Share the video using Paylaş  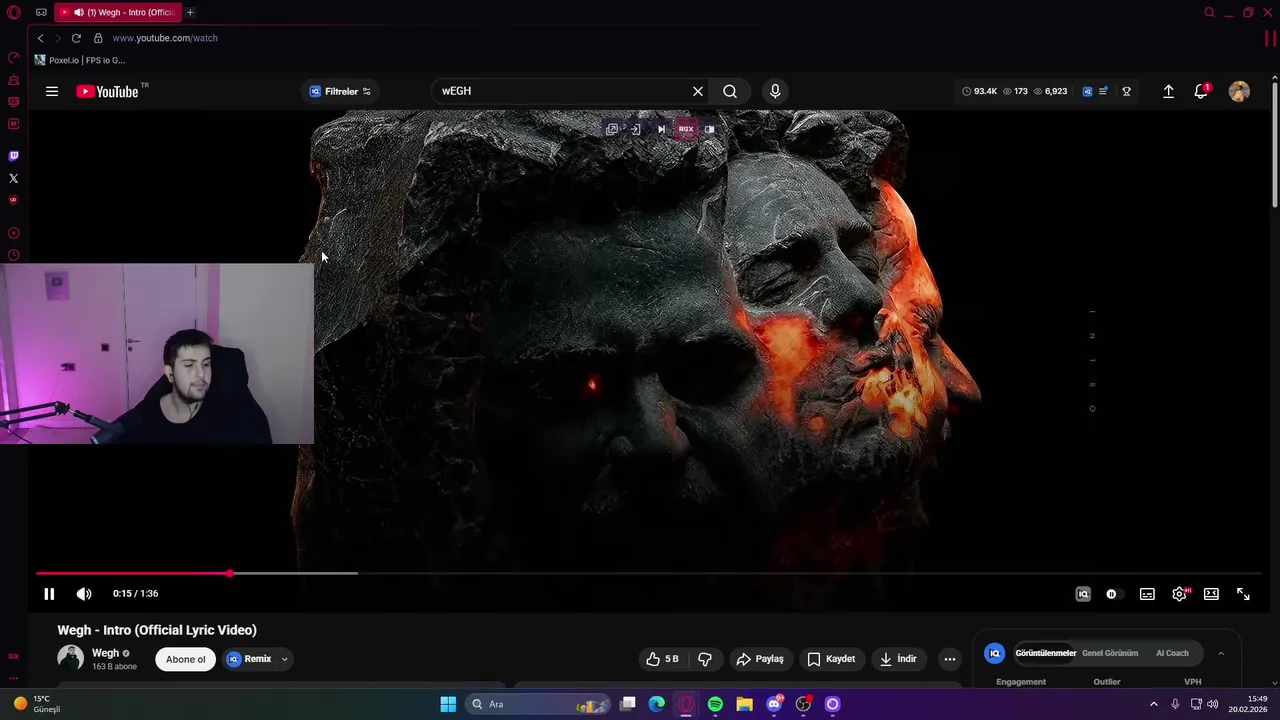pos(760,659)
